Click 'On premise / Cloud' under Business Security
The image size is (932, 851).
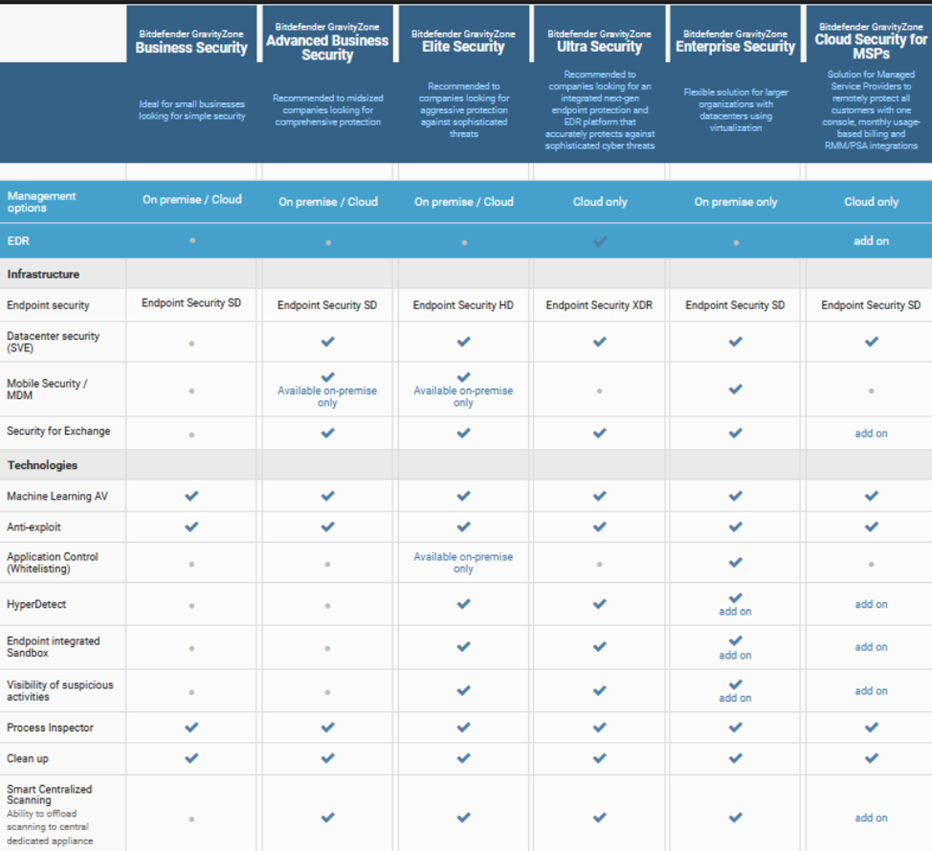[191, 200]
